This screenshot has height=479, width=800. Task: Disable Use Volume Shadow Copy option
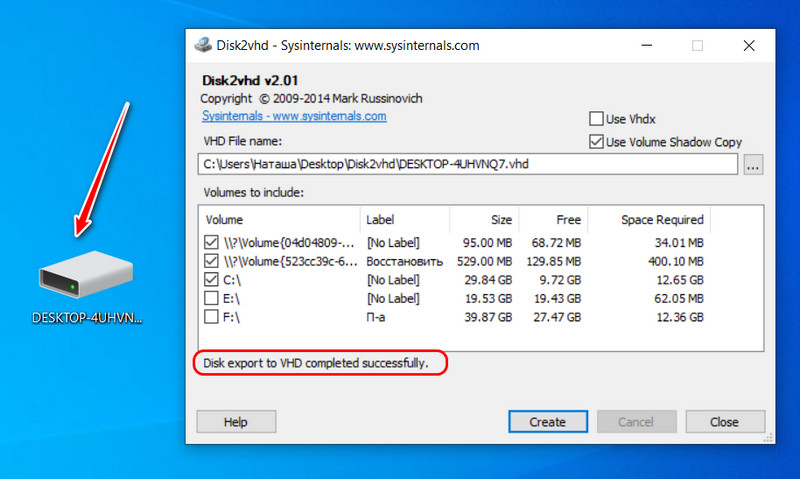coord(596,142)
